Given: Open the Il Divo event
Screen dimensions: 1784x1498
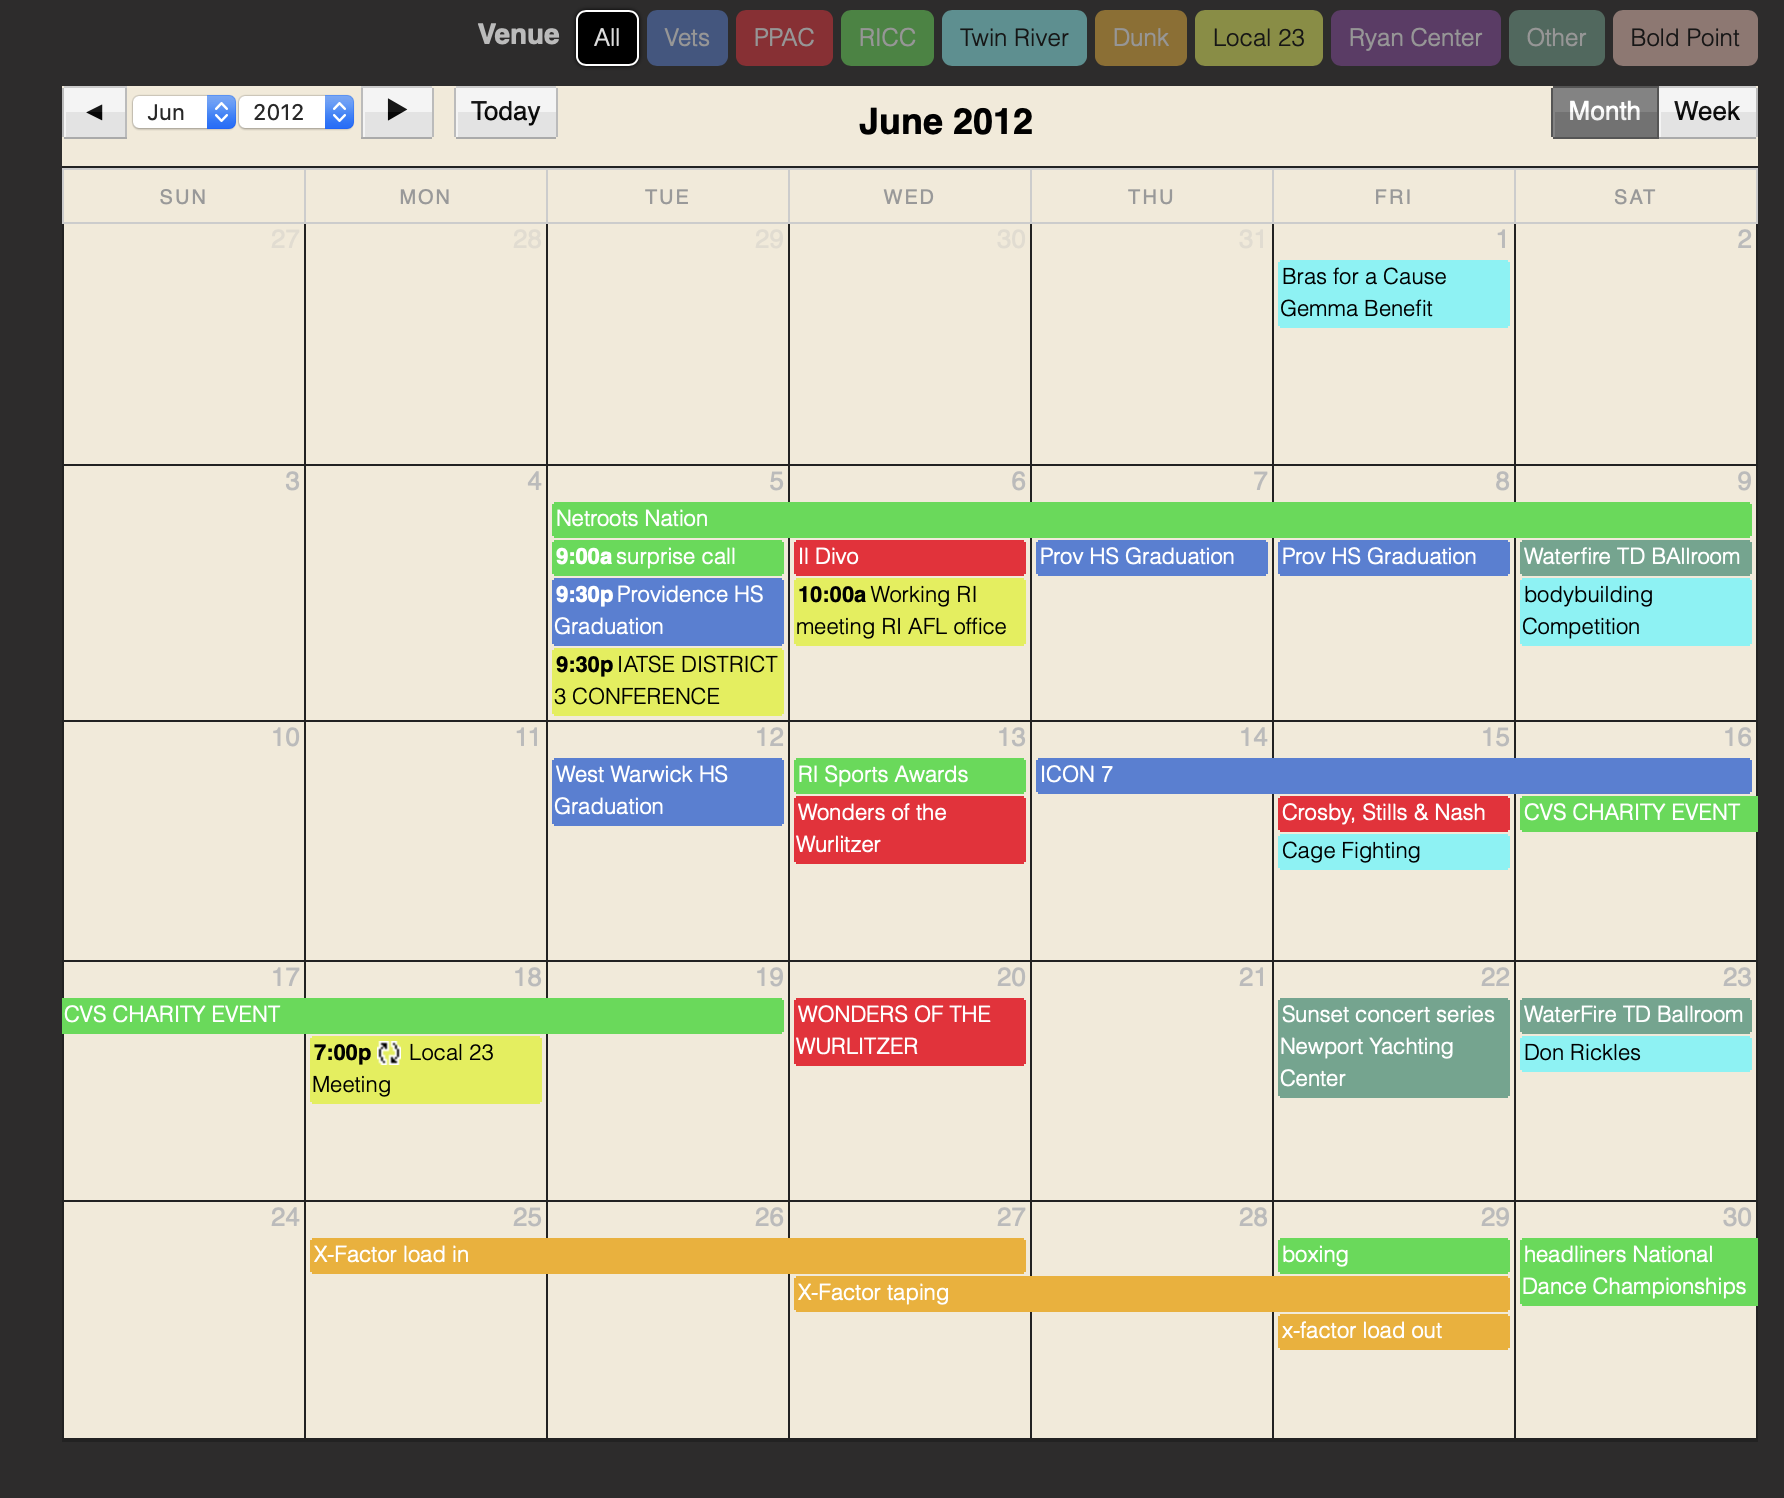Looking at the screenshot, I should (x=909, y=557).
